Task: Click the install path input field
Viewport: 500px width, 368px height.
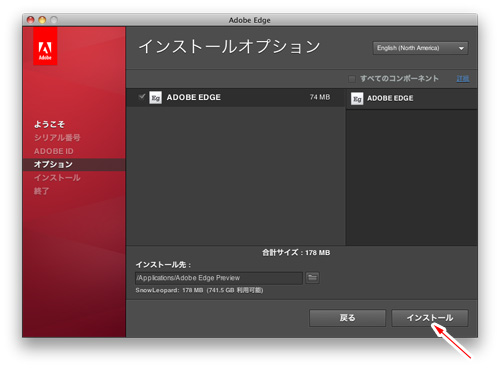Action: [219, 278]
